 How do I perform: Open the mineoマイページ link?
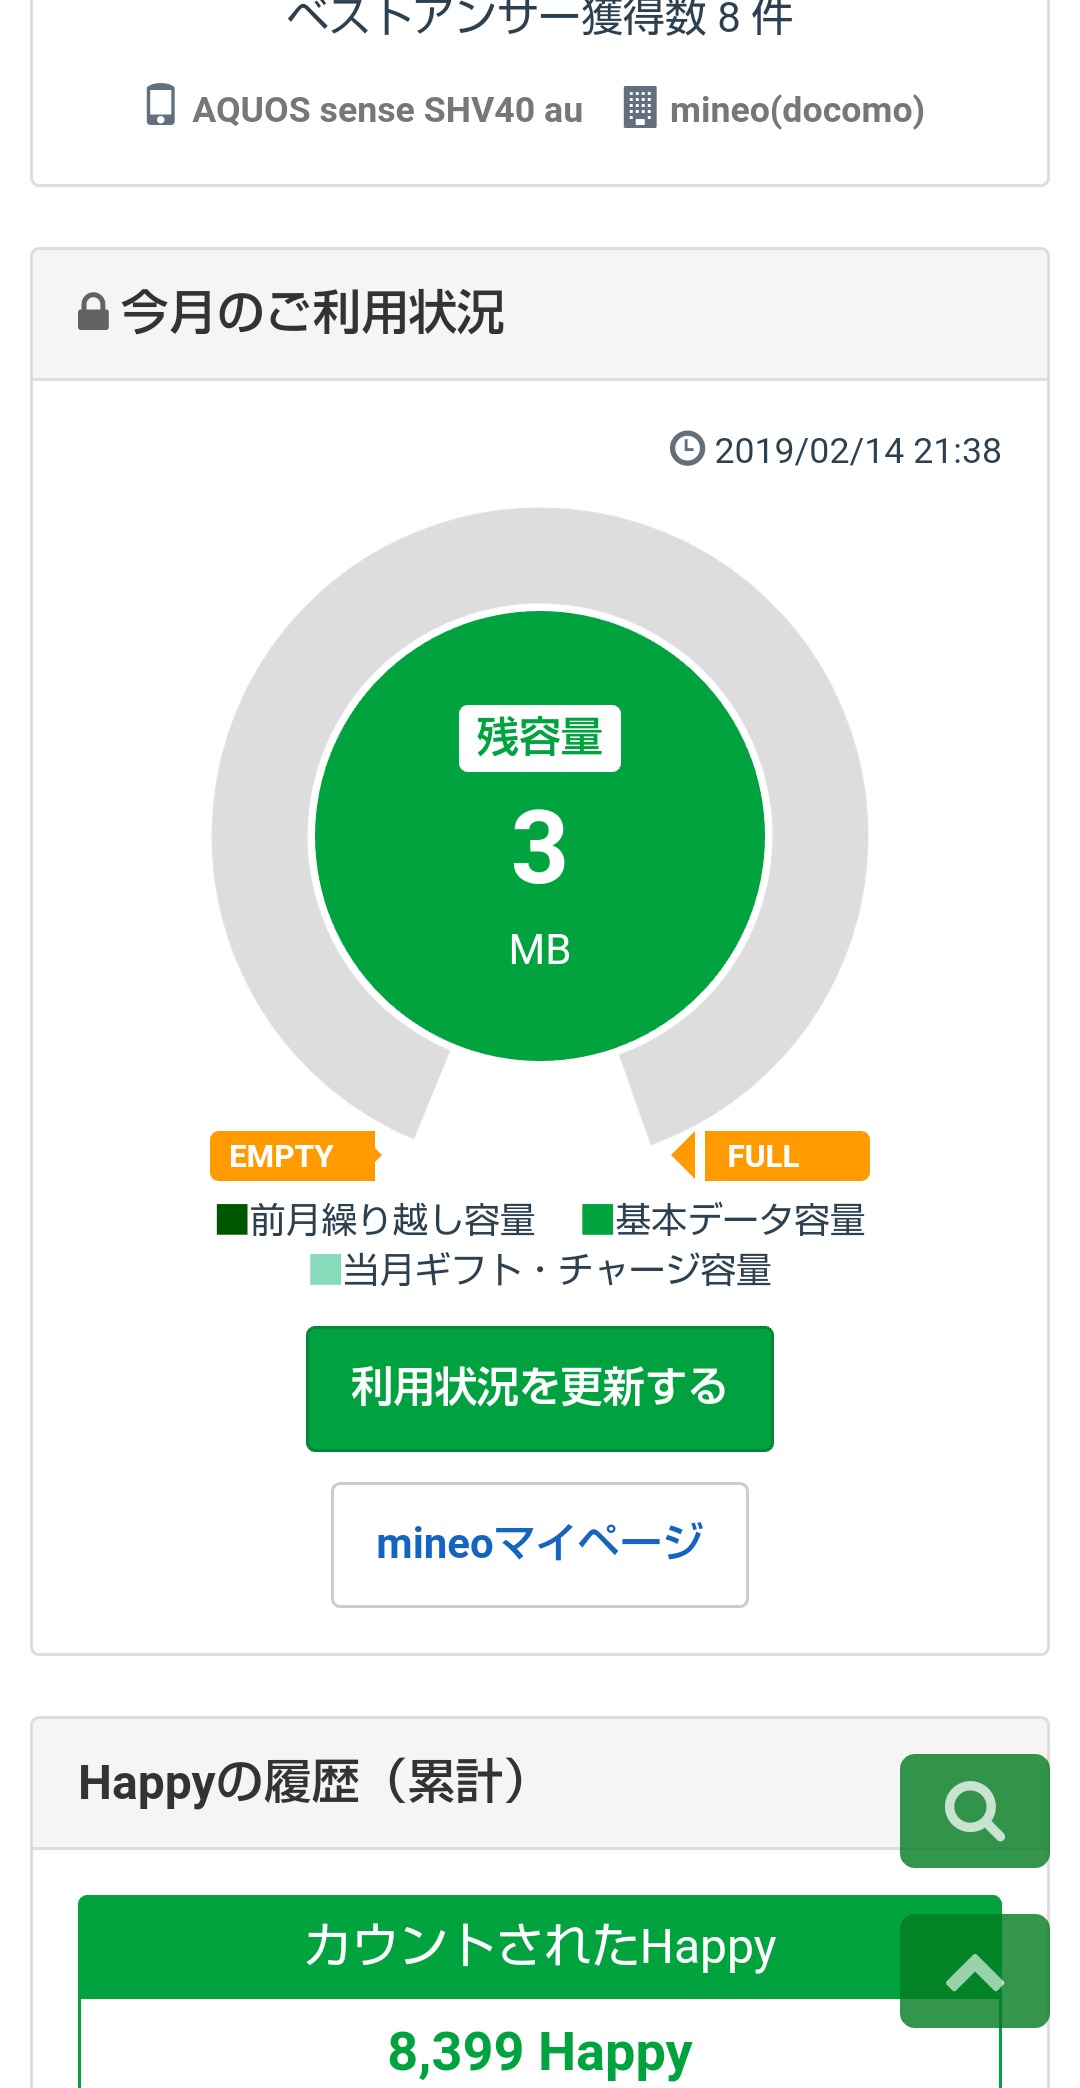click(x=540, y=1544)
